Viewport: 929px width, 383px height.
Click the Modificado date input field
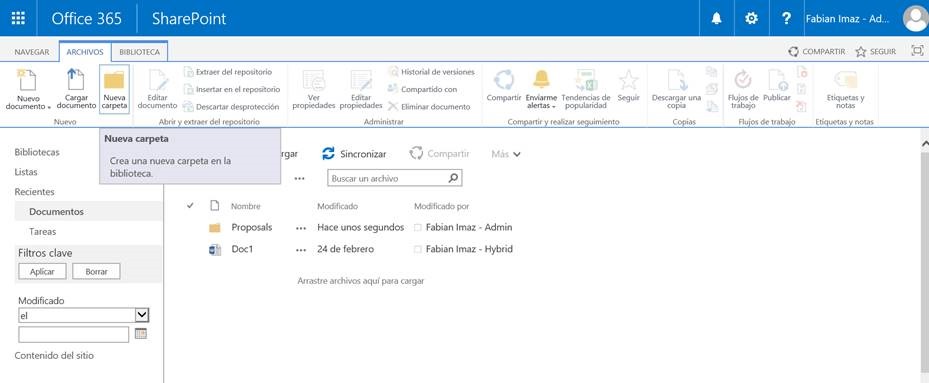(x=73, y=334)
